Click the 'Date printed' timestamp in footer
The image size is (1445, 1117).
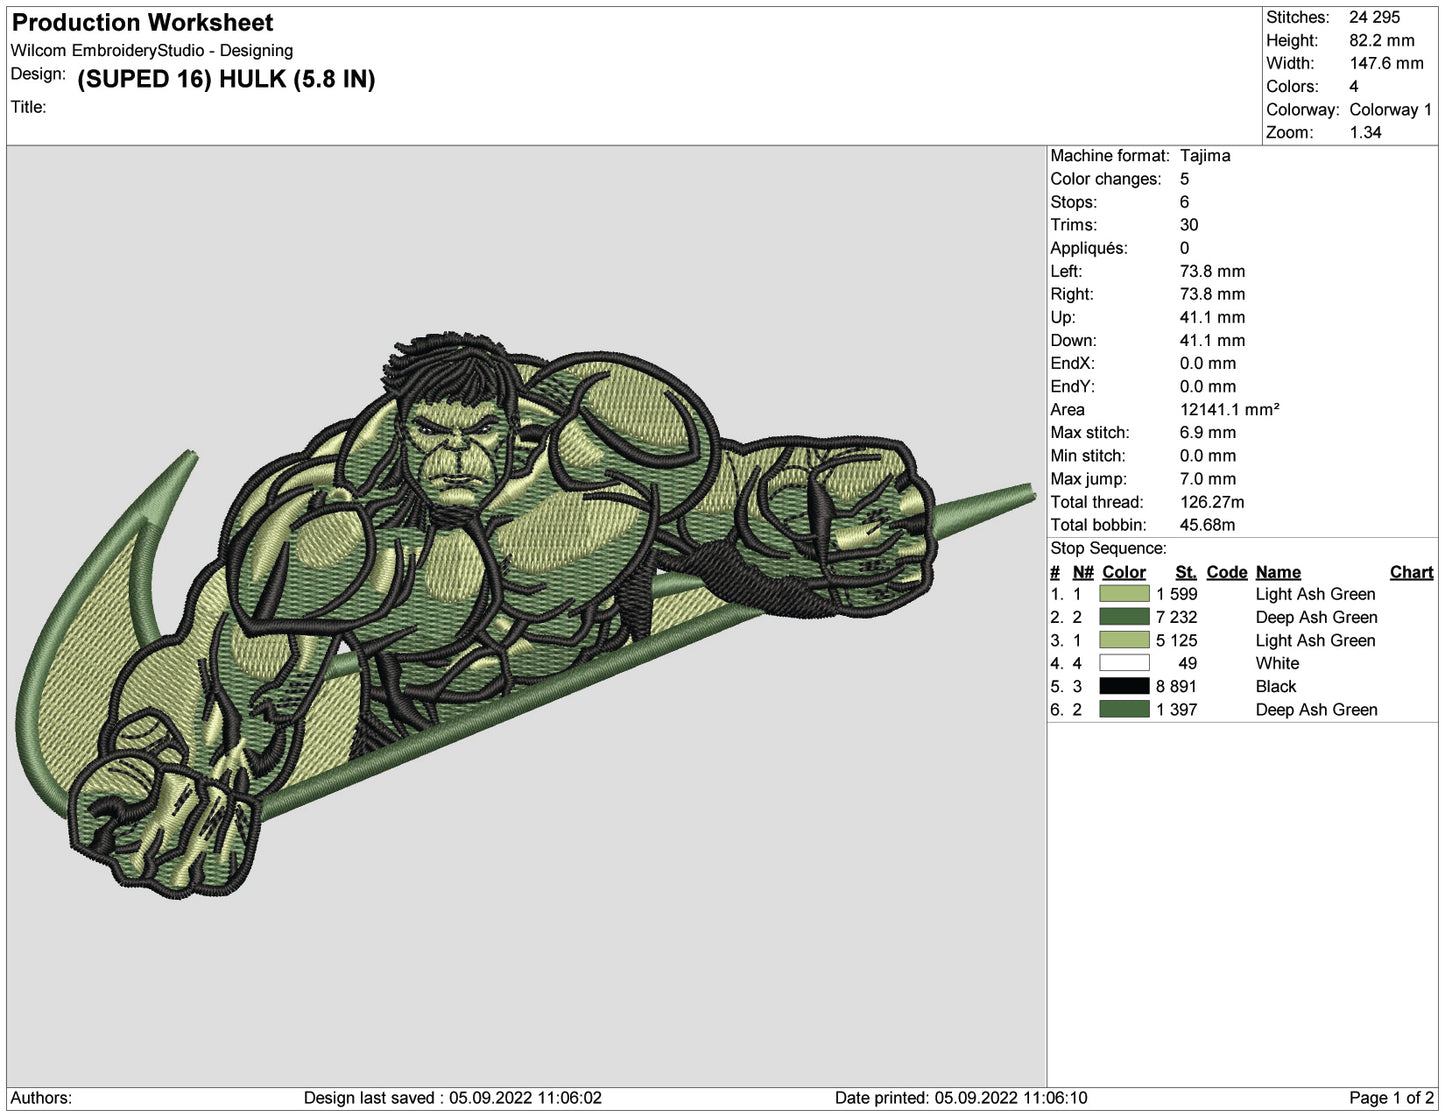coord(961,1098)
